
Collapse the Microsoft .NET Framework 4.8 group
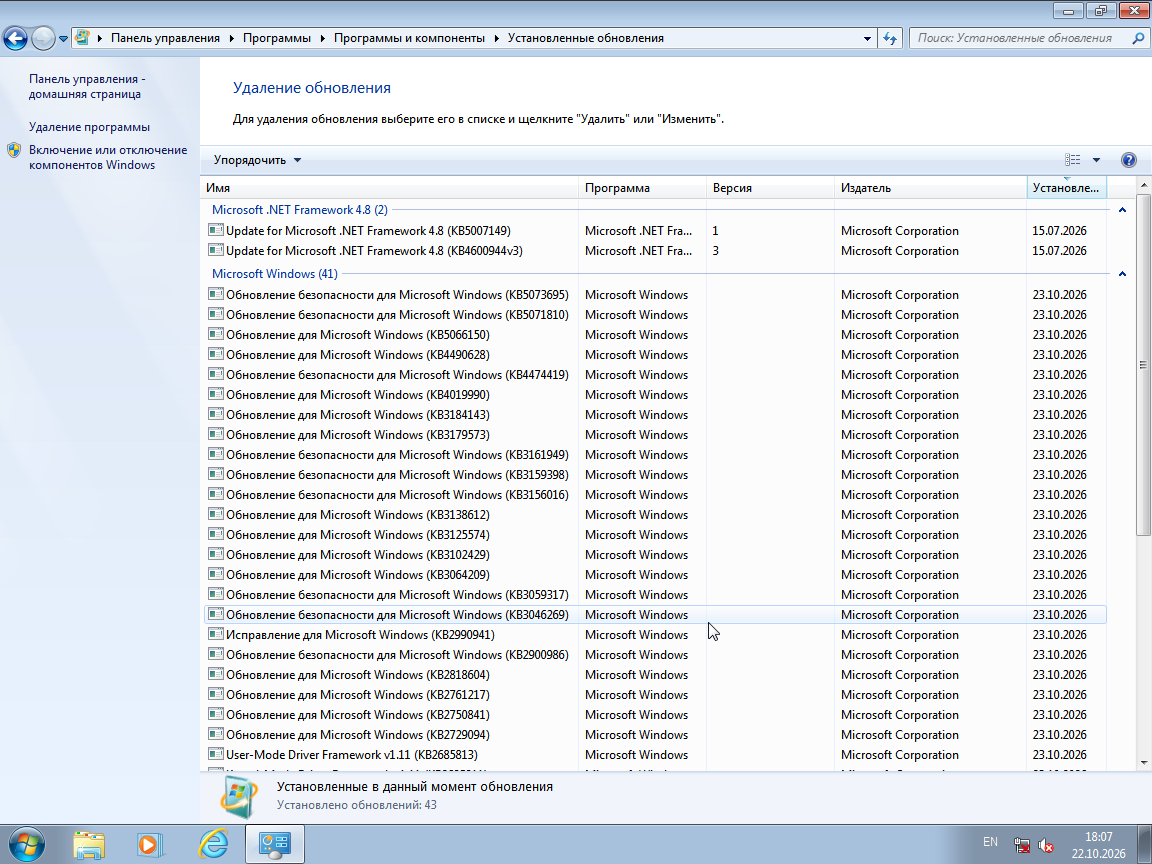coord(1122,210)
